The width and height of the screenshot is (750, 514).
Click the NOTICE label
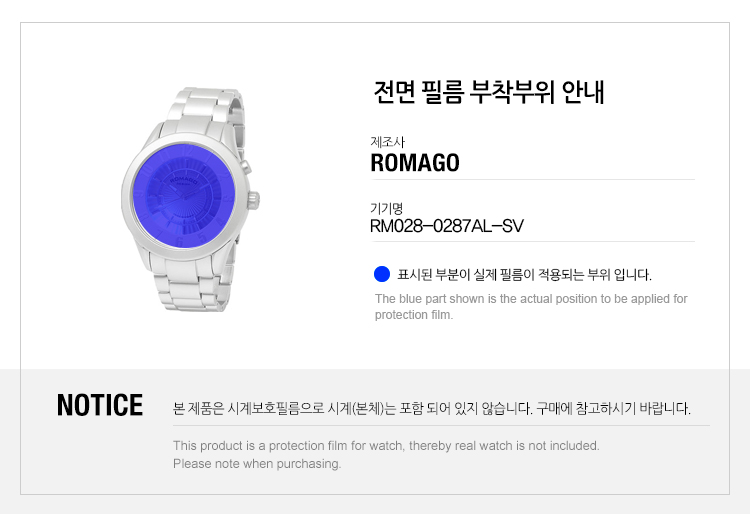[x=100, y=405]
